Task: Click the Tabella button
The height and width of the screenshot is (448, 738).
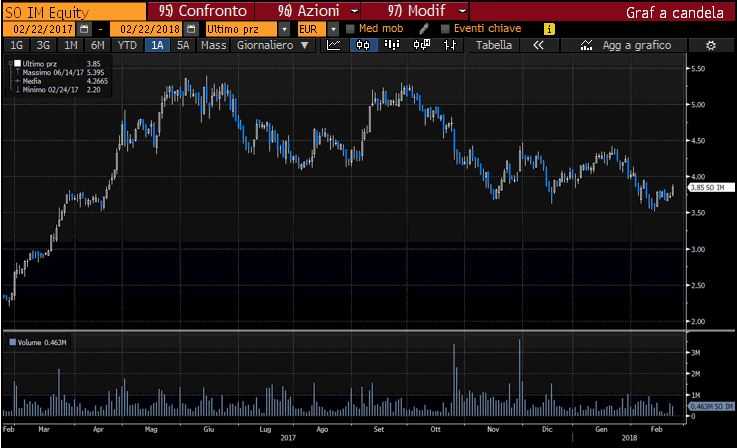Action: pos(494,45)
